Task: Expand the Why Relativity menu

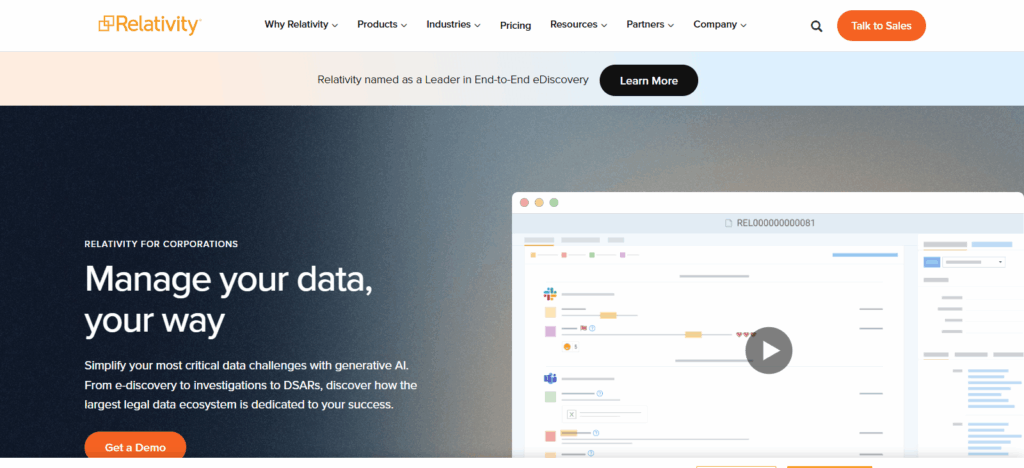Action: 301,25
